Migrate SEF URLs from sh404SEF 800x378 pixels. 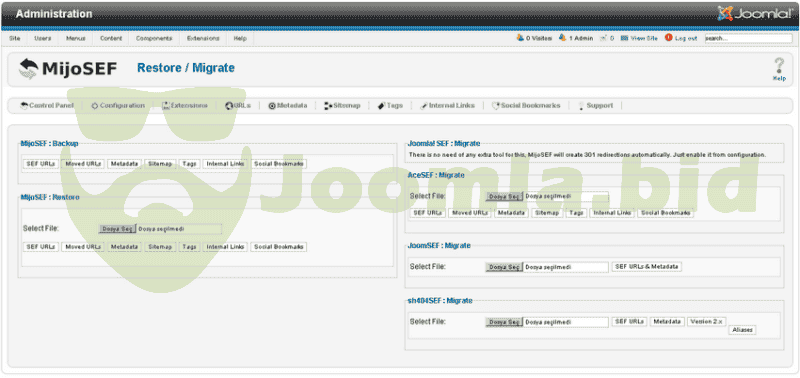(629, 322)
